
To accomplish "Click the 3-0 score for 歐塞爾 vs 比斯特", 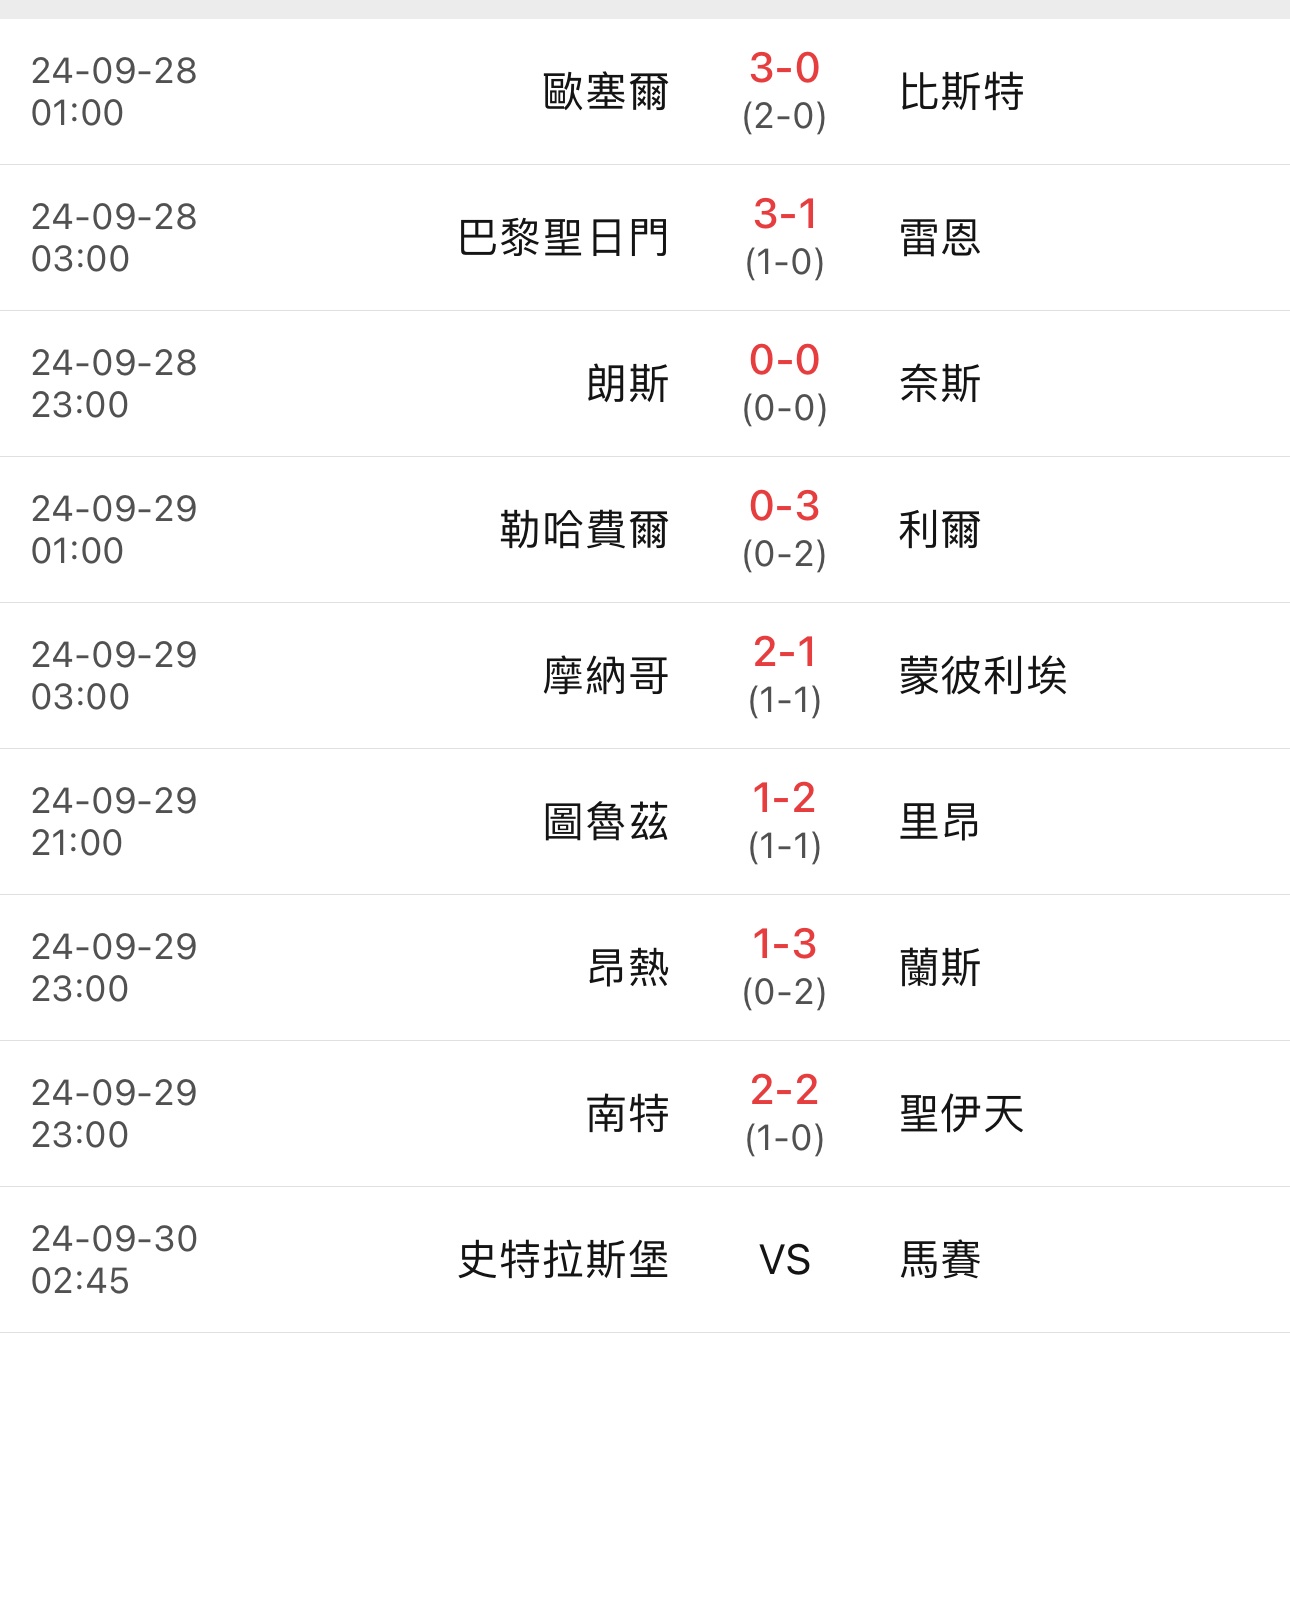I will pyautogui.click(x=784, y=70).
